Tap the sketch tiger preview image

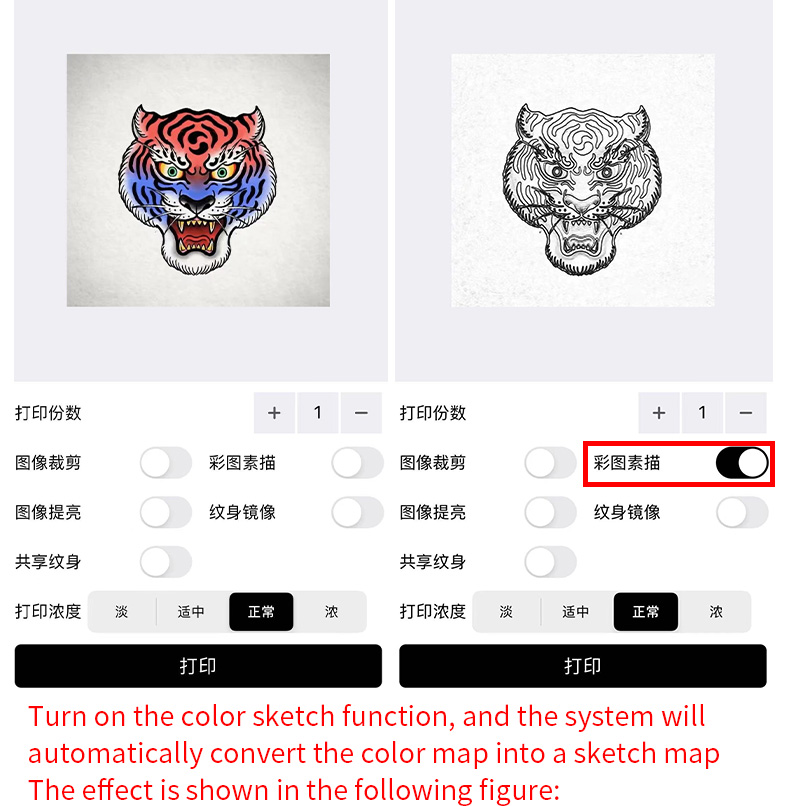(583, 180)
